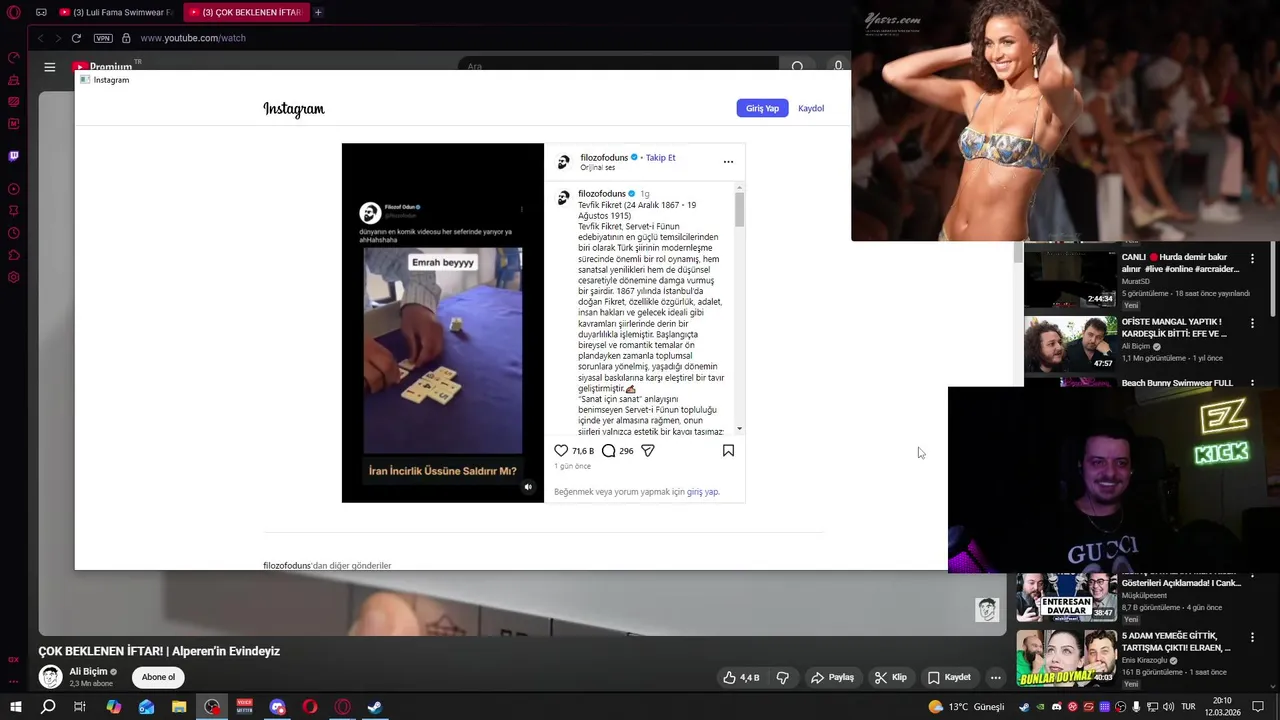Screen dimensions: 1280x720
Task: Select the ÇOK BEKLENEN İFTAR tab
Action: 246,12
